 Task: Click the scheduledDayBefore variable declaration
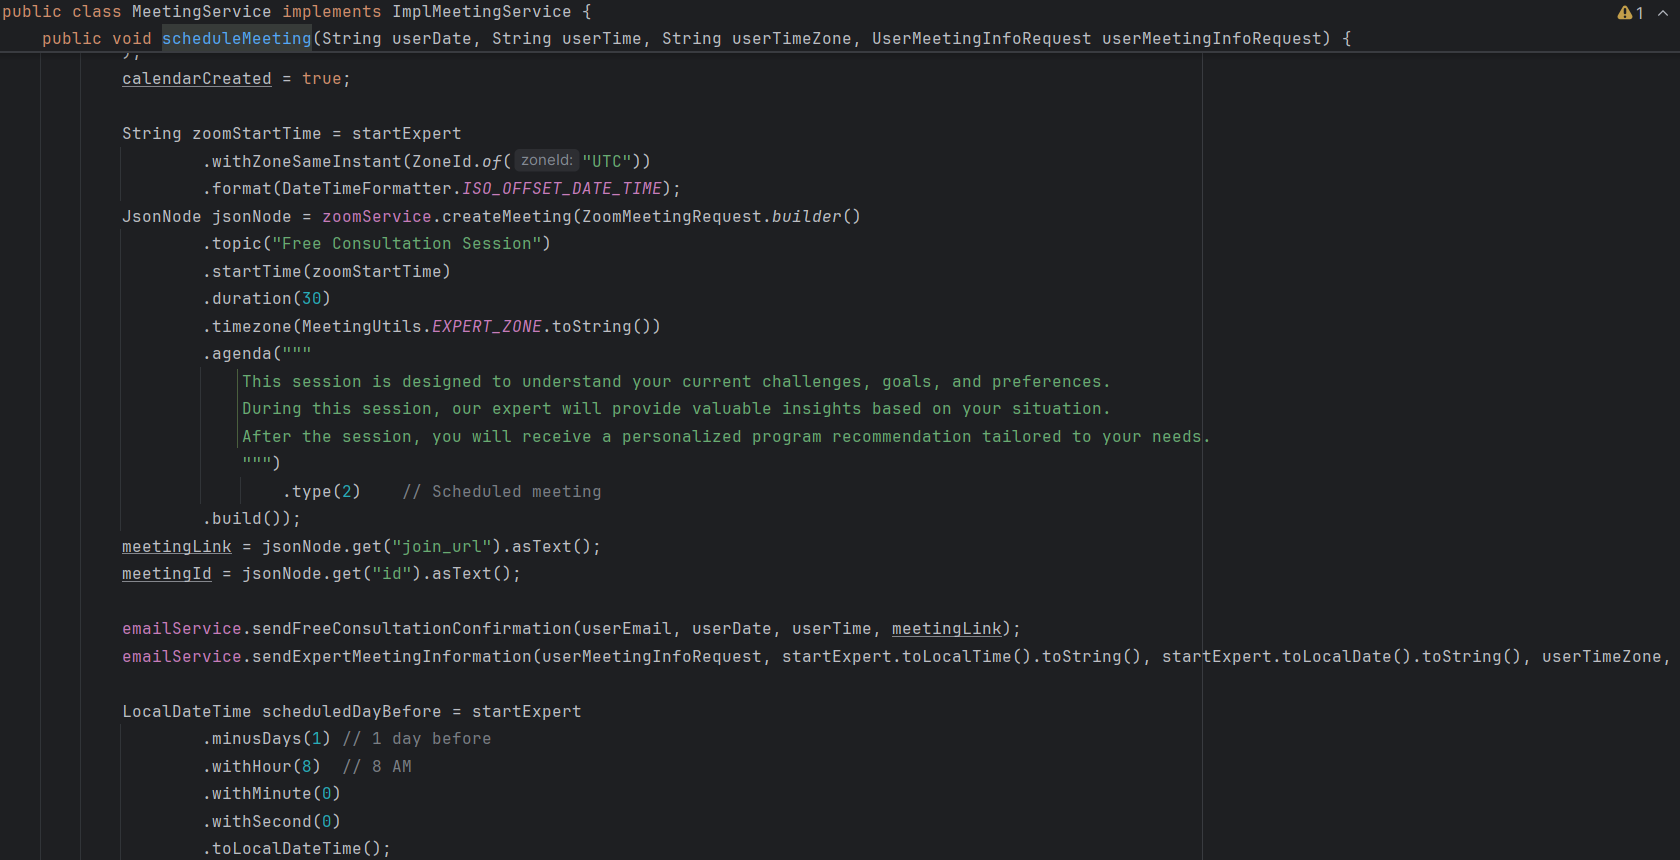point(351,712)
